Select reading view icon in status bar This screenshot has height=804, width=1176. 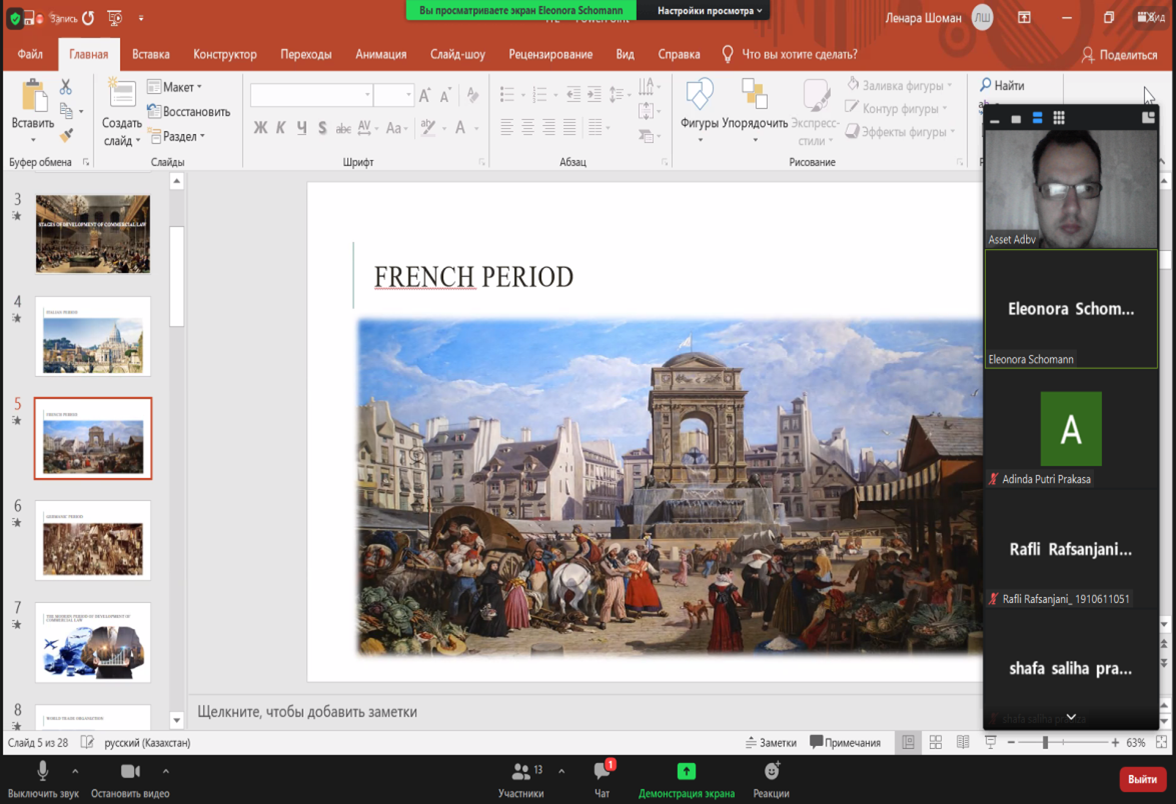963,742
